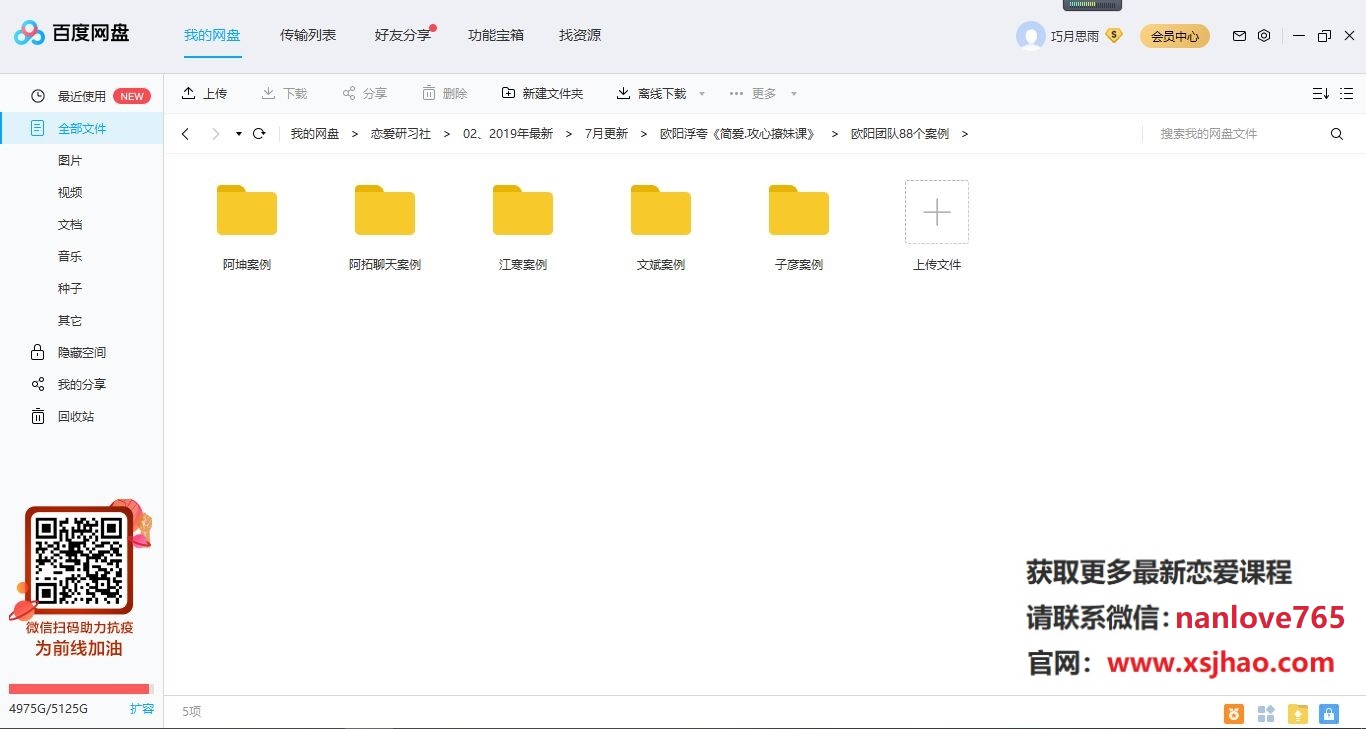Go back with the left arrow
Viewport: 1366px width, 729px height.
(x=186, y=134)
